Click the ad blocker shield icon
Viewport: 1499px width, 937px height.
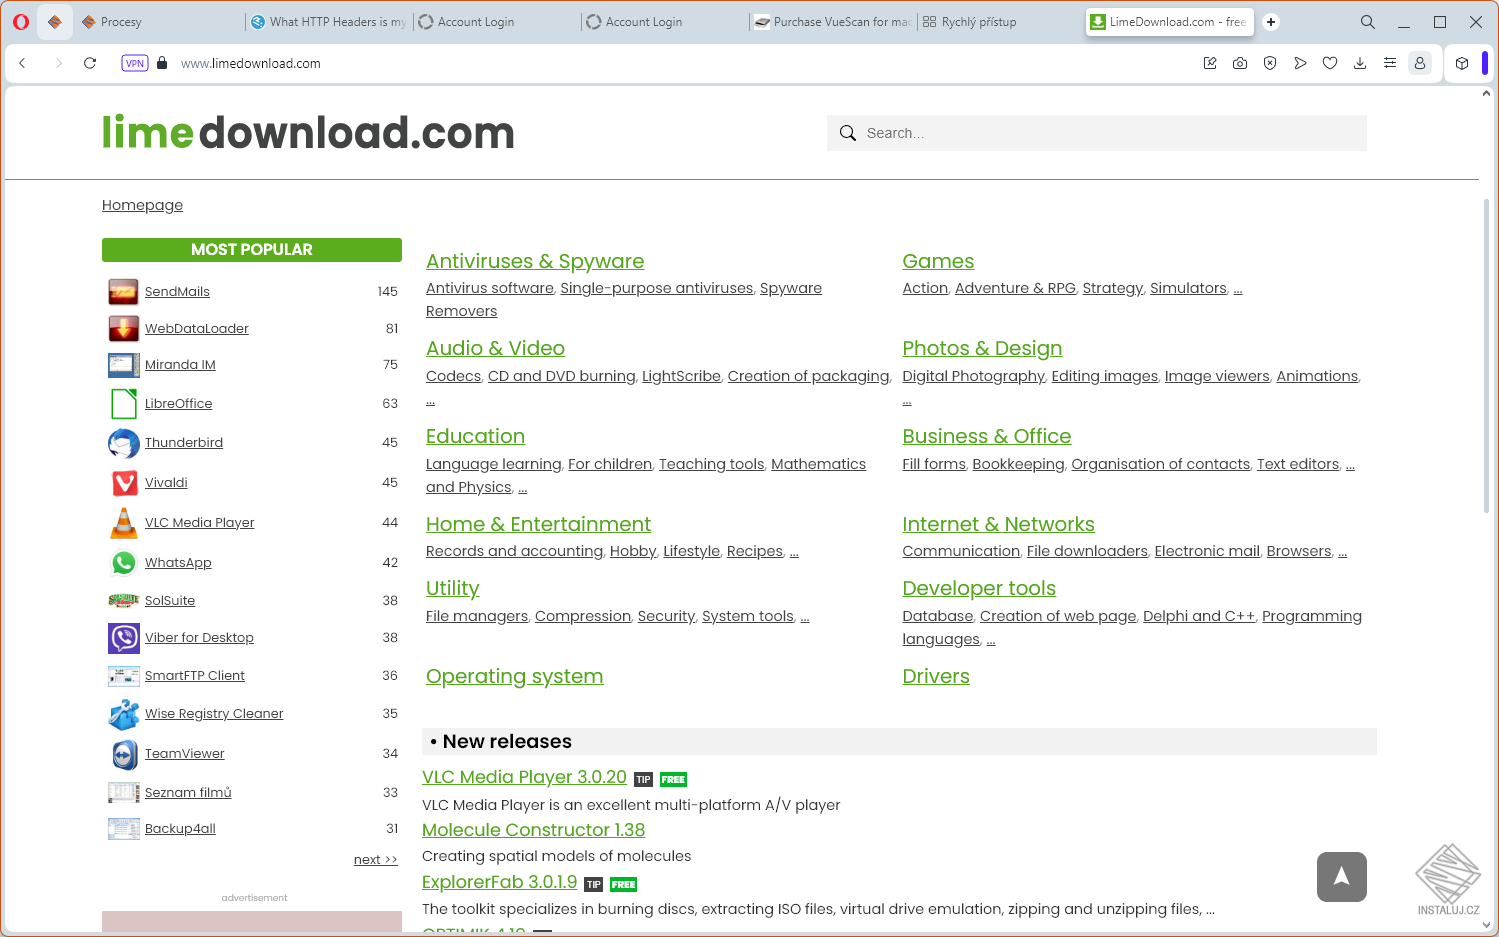tap(1270, 63)
